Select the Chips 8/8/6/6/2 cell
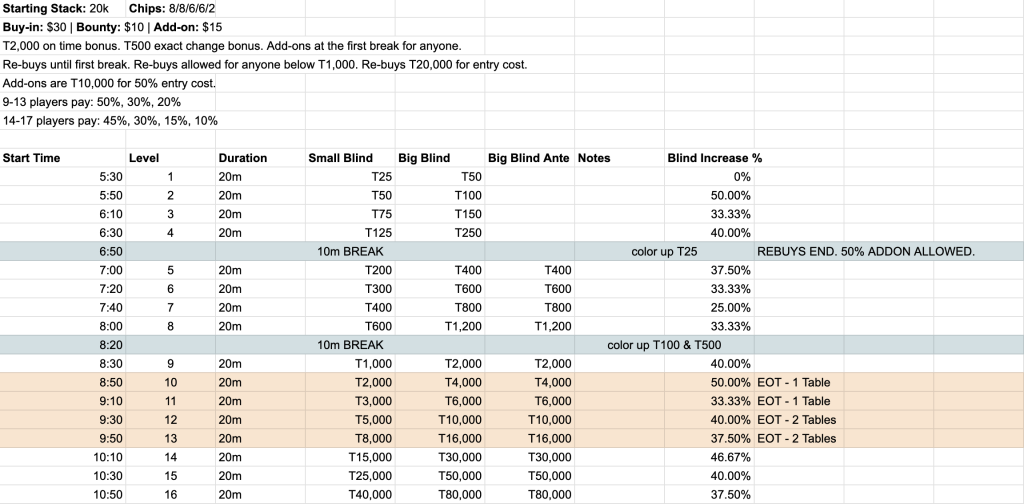 172,9
